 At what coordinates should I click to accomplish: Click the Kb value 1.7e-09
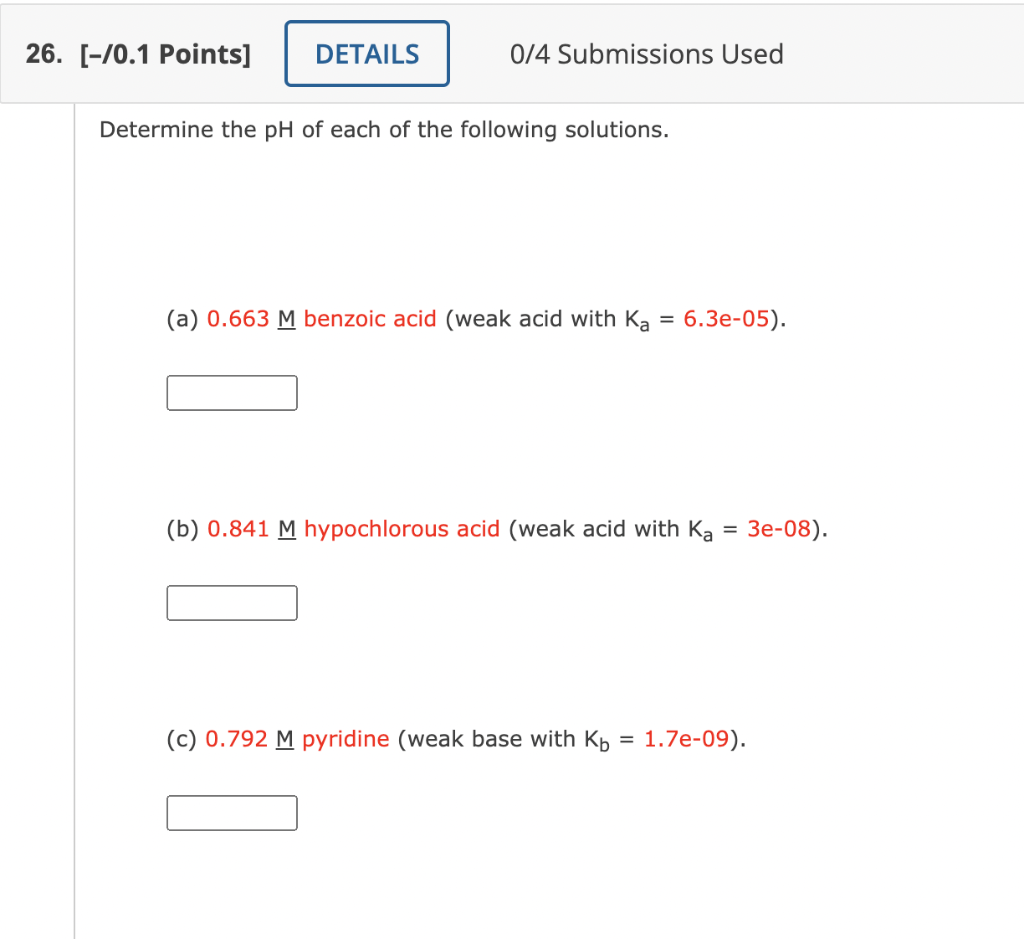point(686,738)
